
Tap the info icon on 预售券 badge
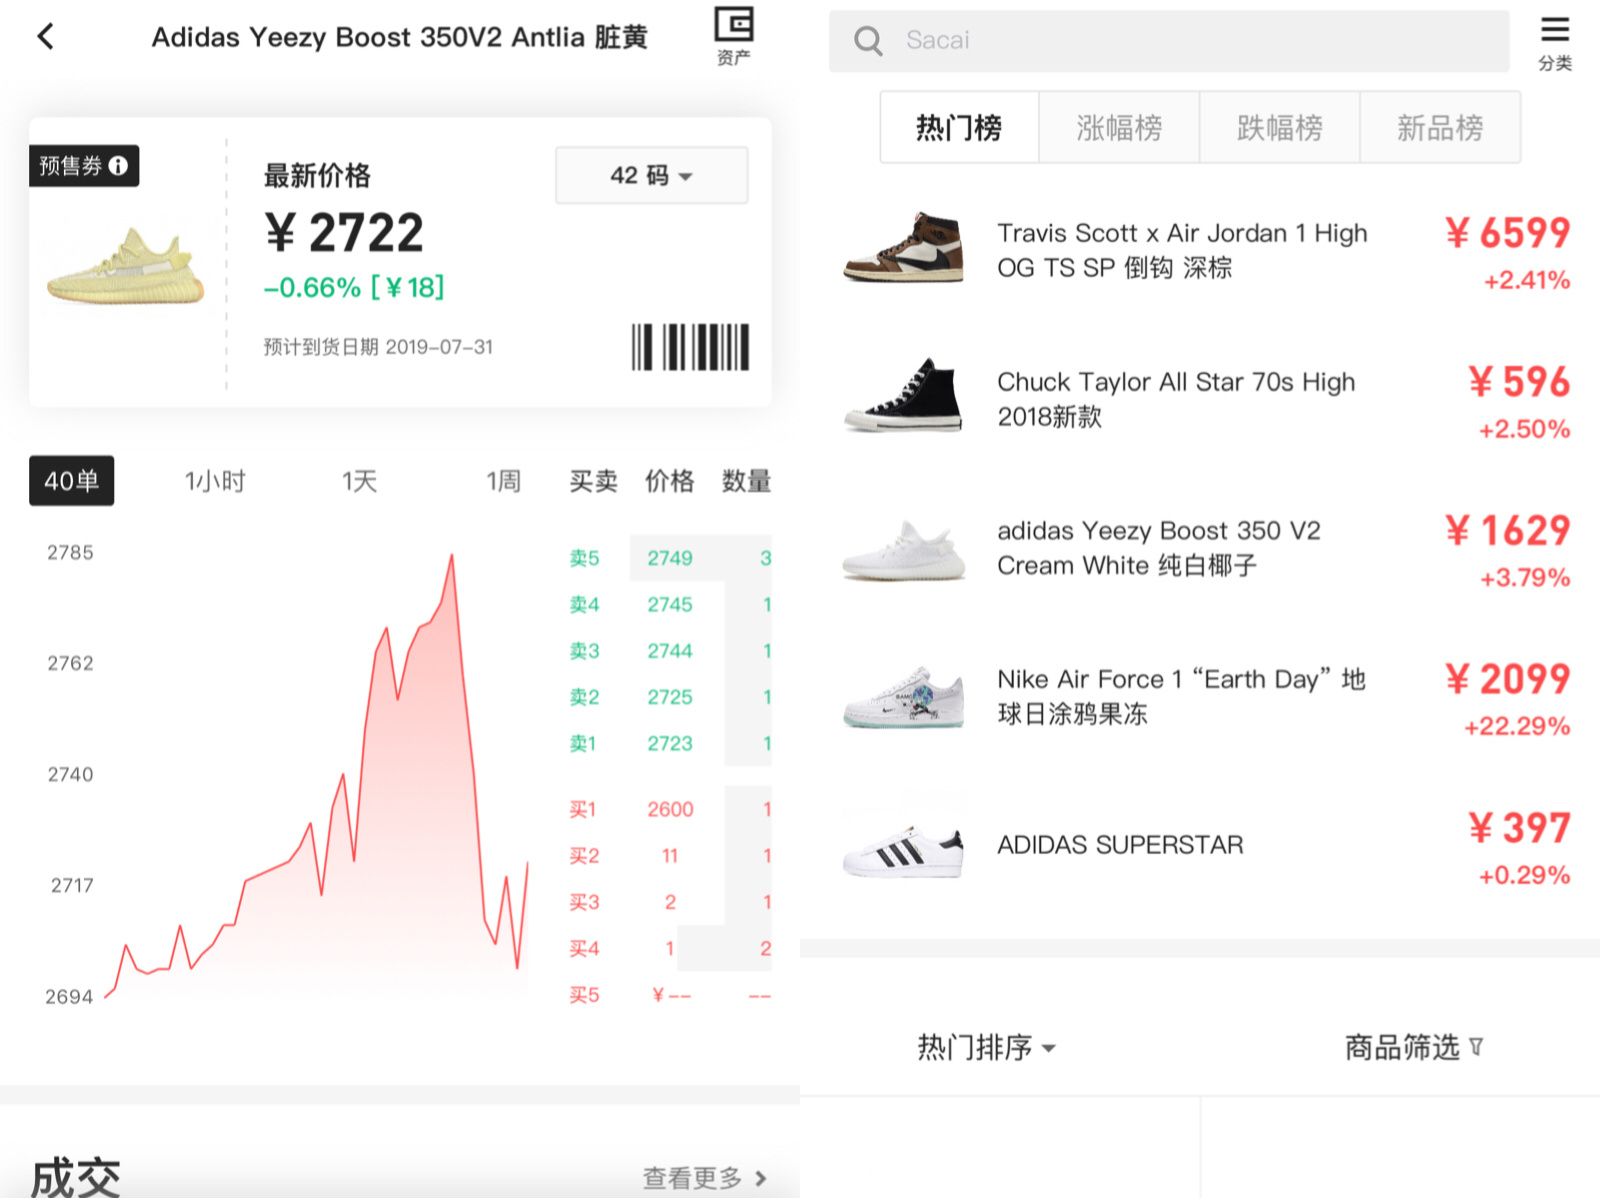[x=118, y=166]
